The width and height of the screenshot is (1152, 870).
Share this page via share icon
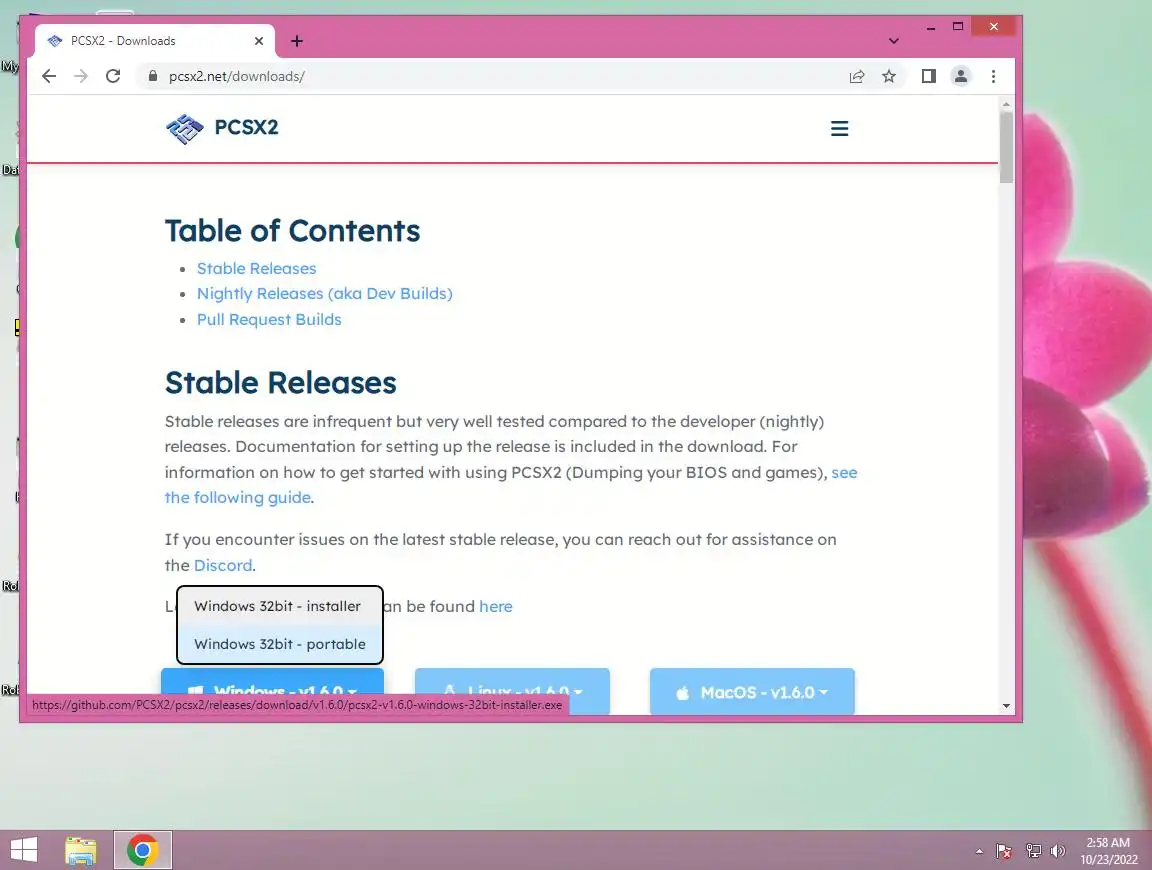[857, 76]
